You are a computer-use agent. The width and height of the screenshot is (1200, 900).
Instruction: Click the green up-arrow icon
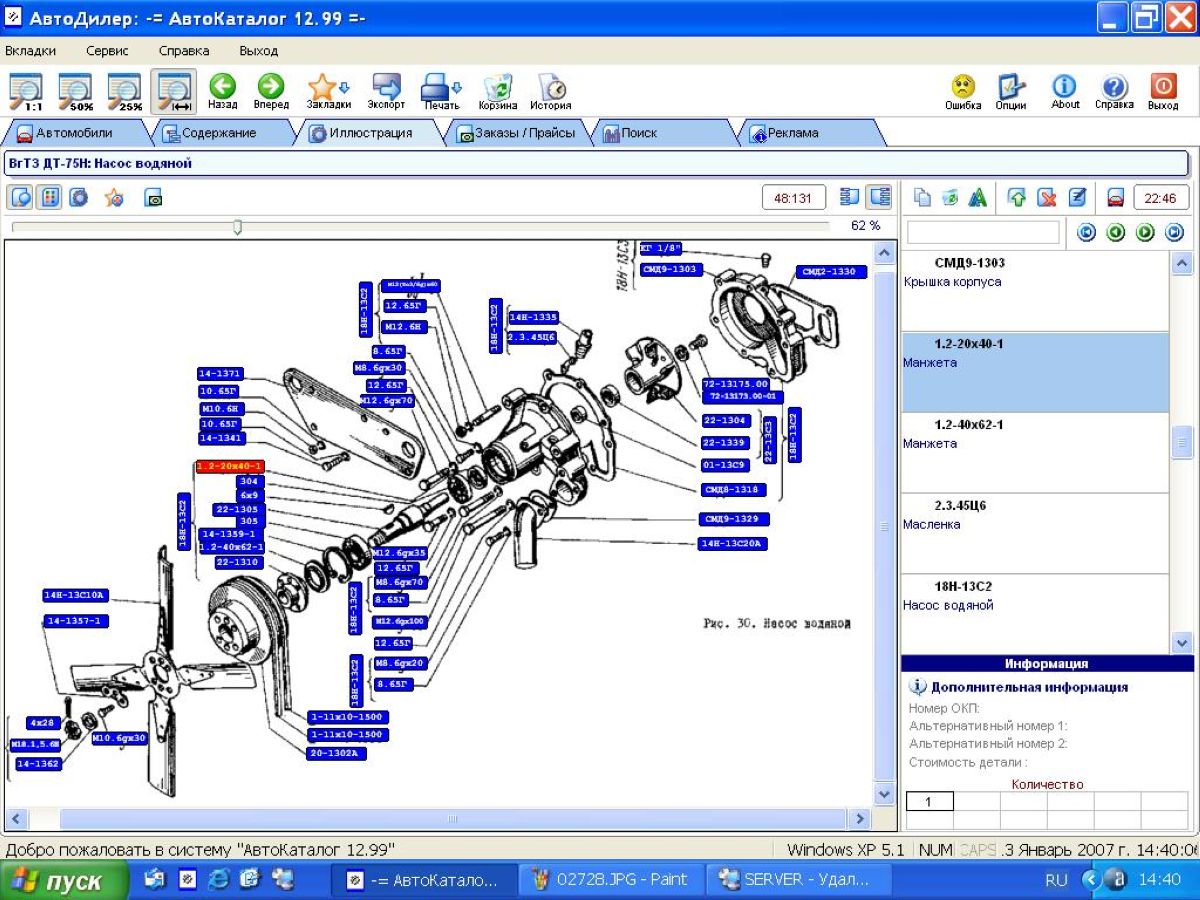[x=1017, y=198]
